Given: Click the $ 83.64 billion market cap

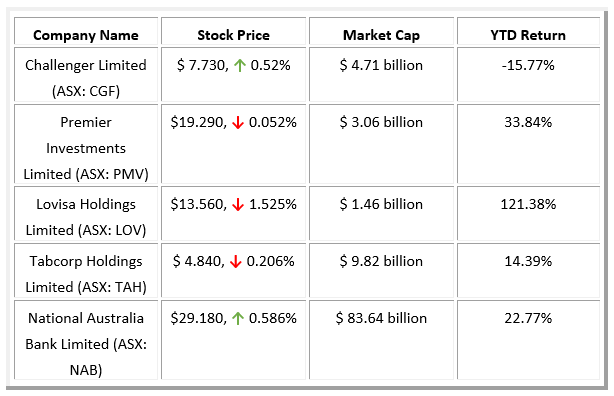Looking at the screenshot, I should coord(381,318).
